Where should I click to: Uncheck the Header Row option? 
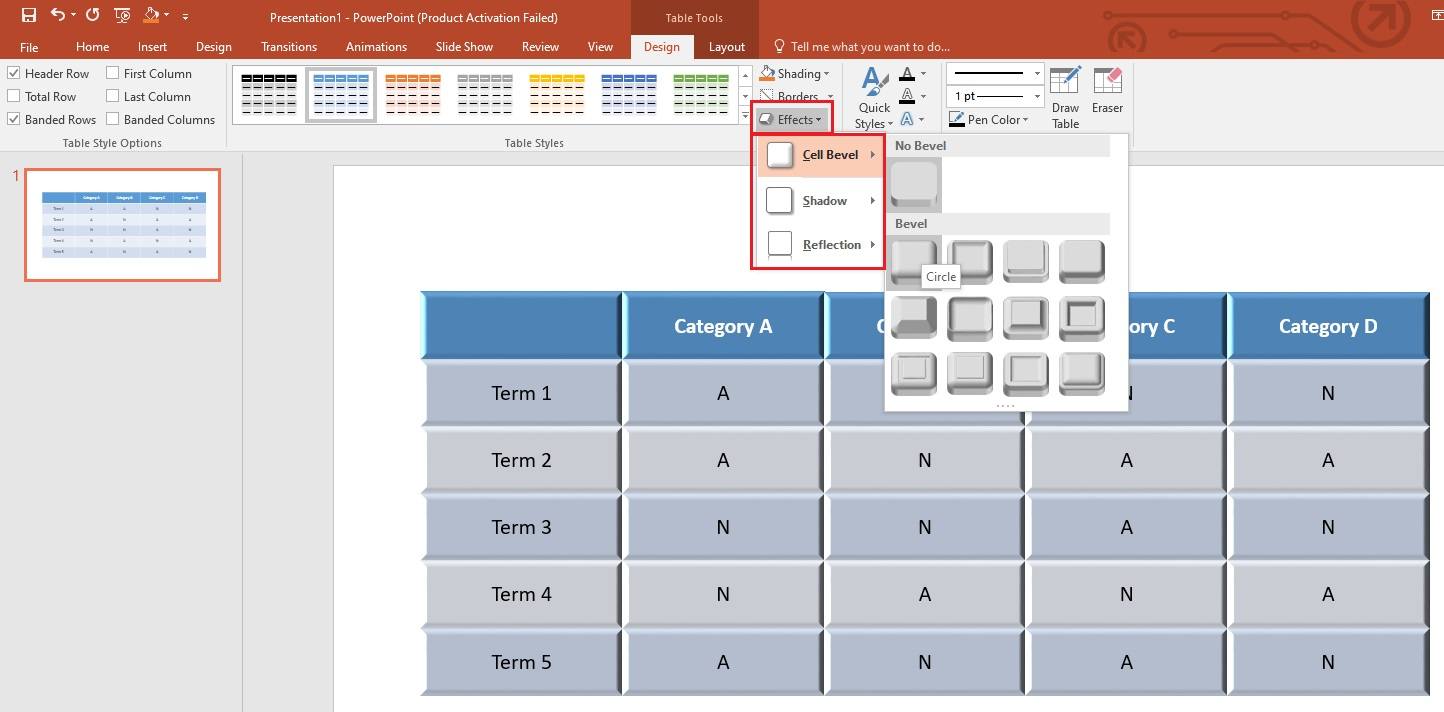(13, 72)
